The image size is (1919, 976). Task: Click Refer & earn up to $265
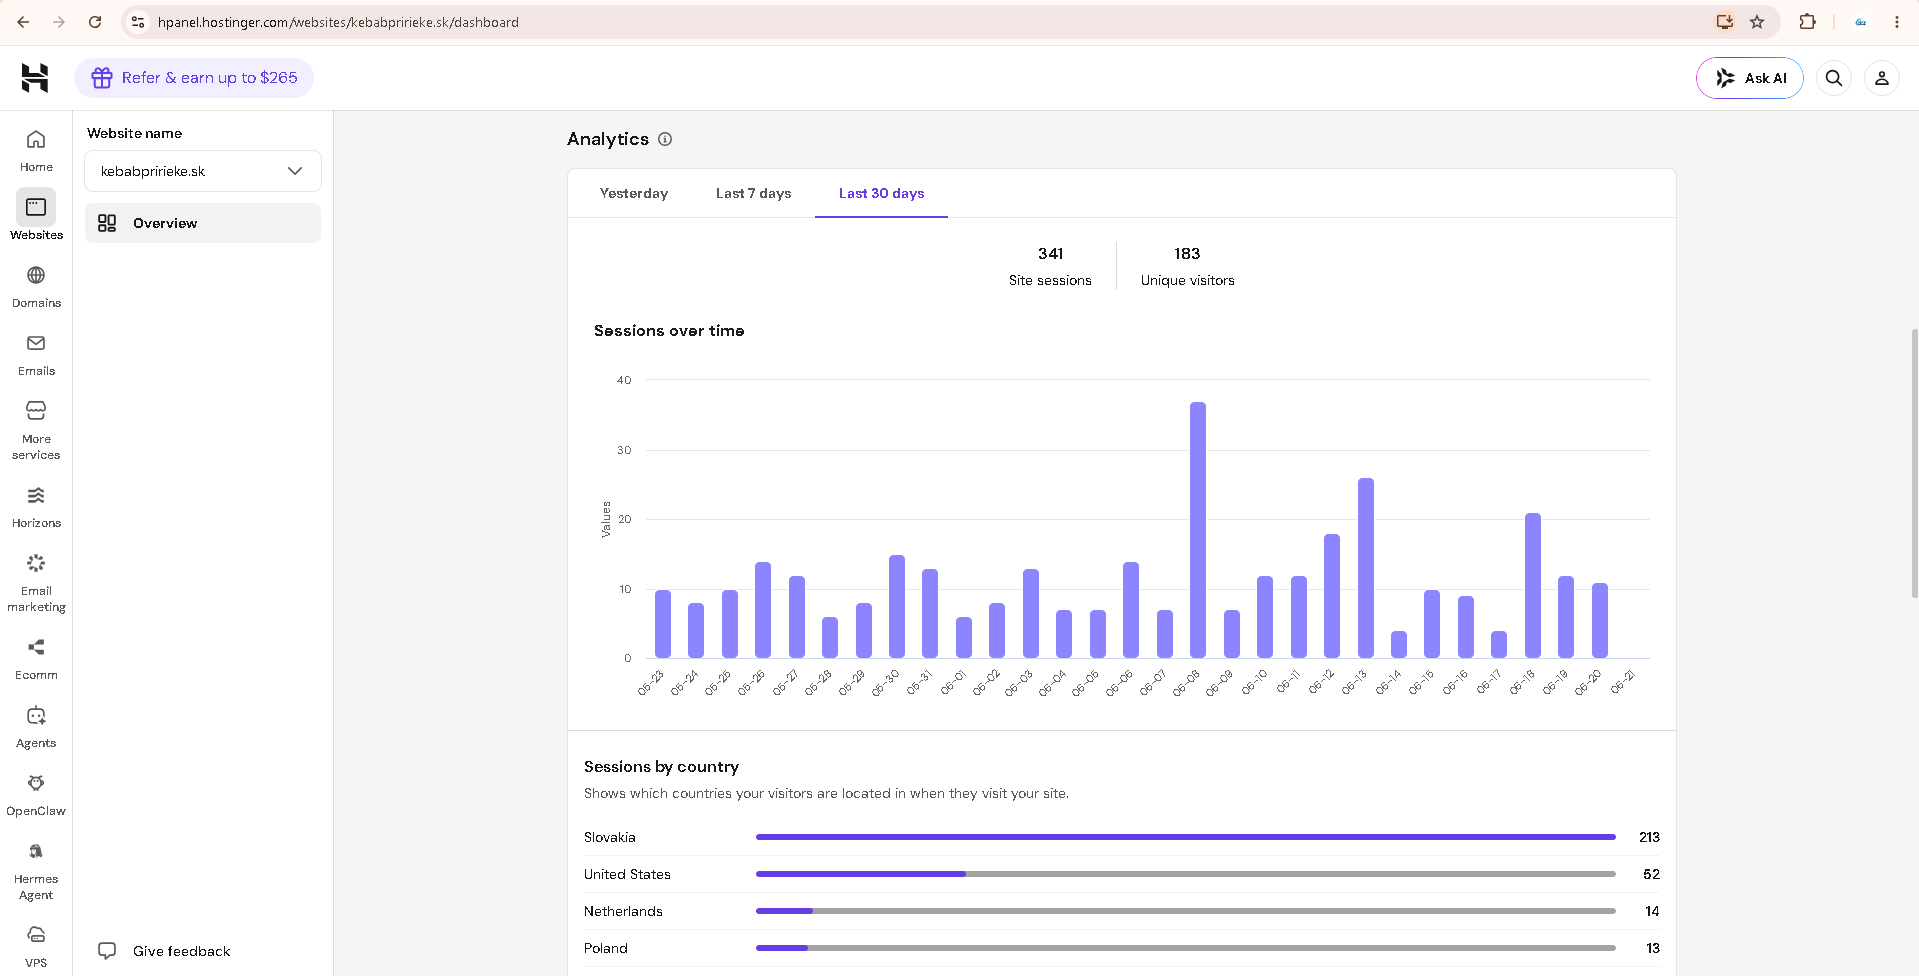tap(194, 78)
